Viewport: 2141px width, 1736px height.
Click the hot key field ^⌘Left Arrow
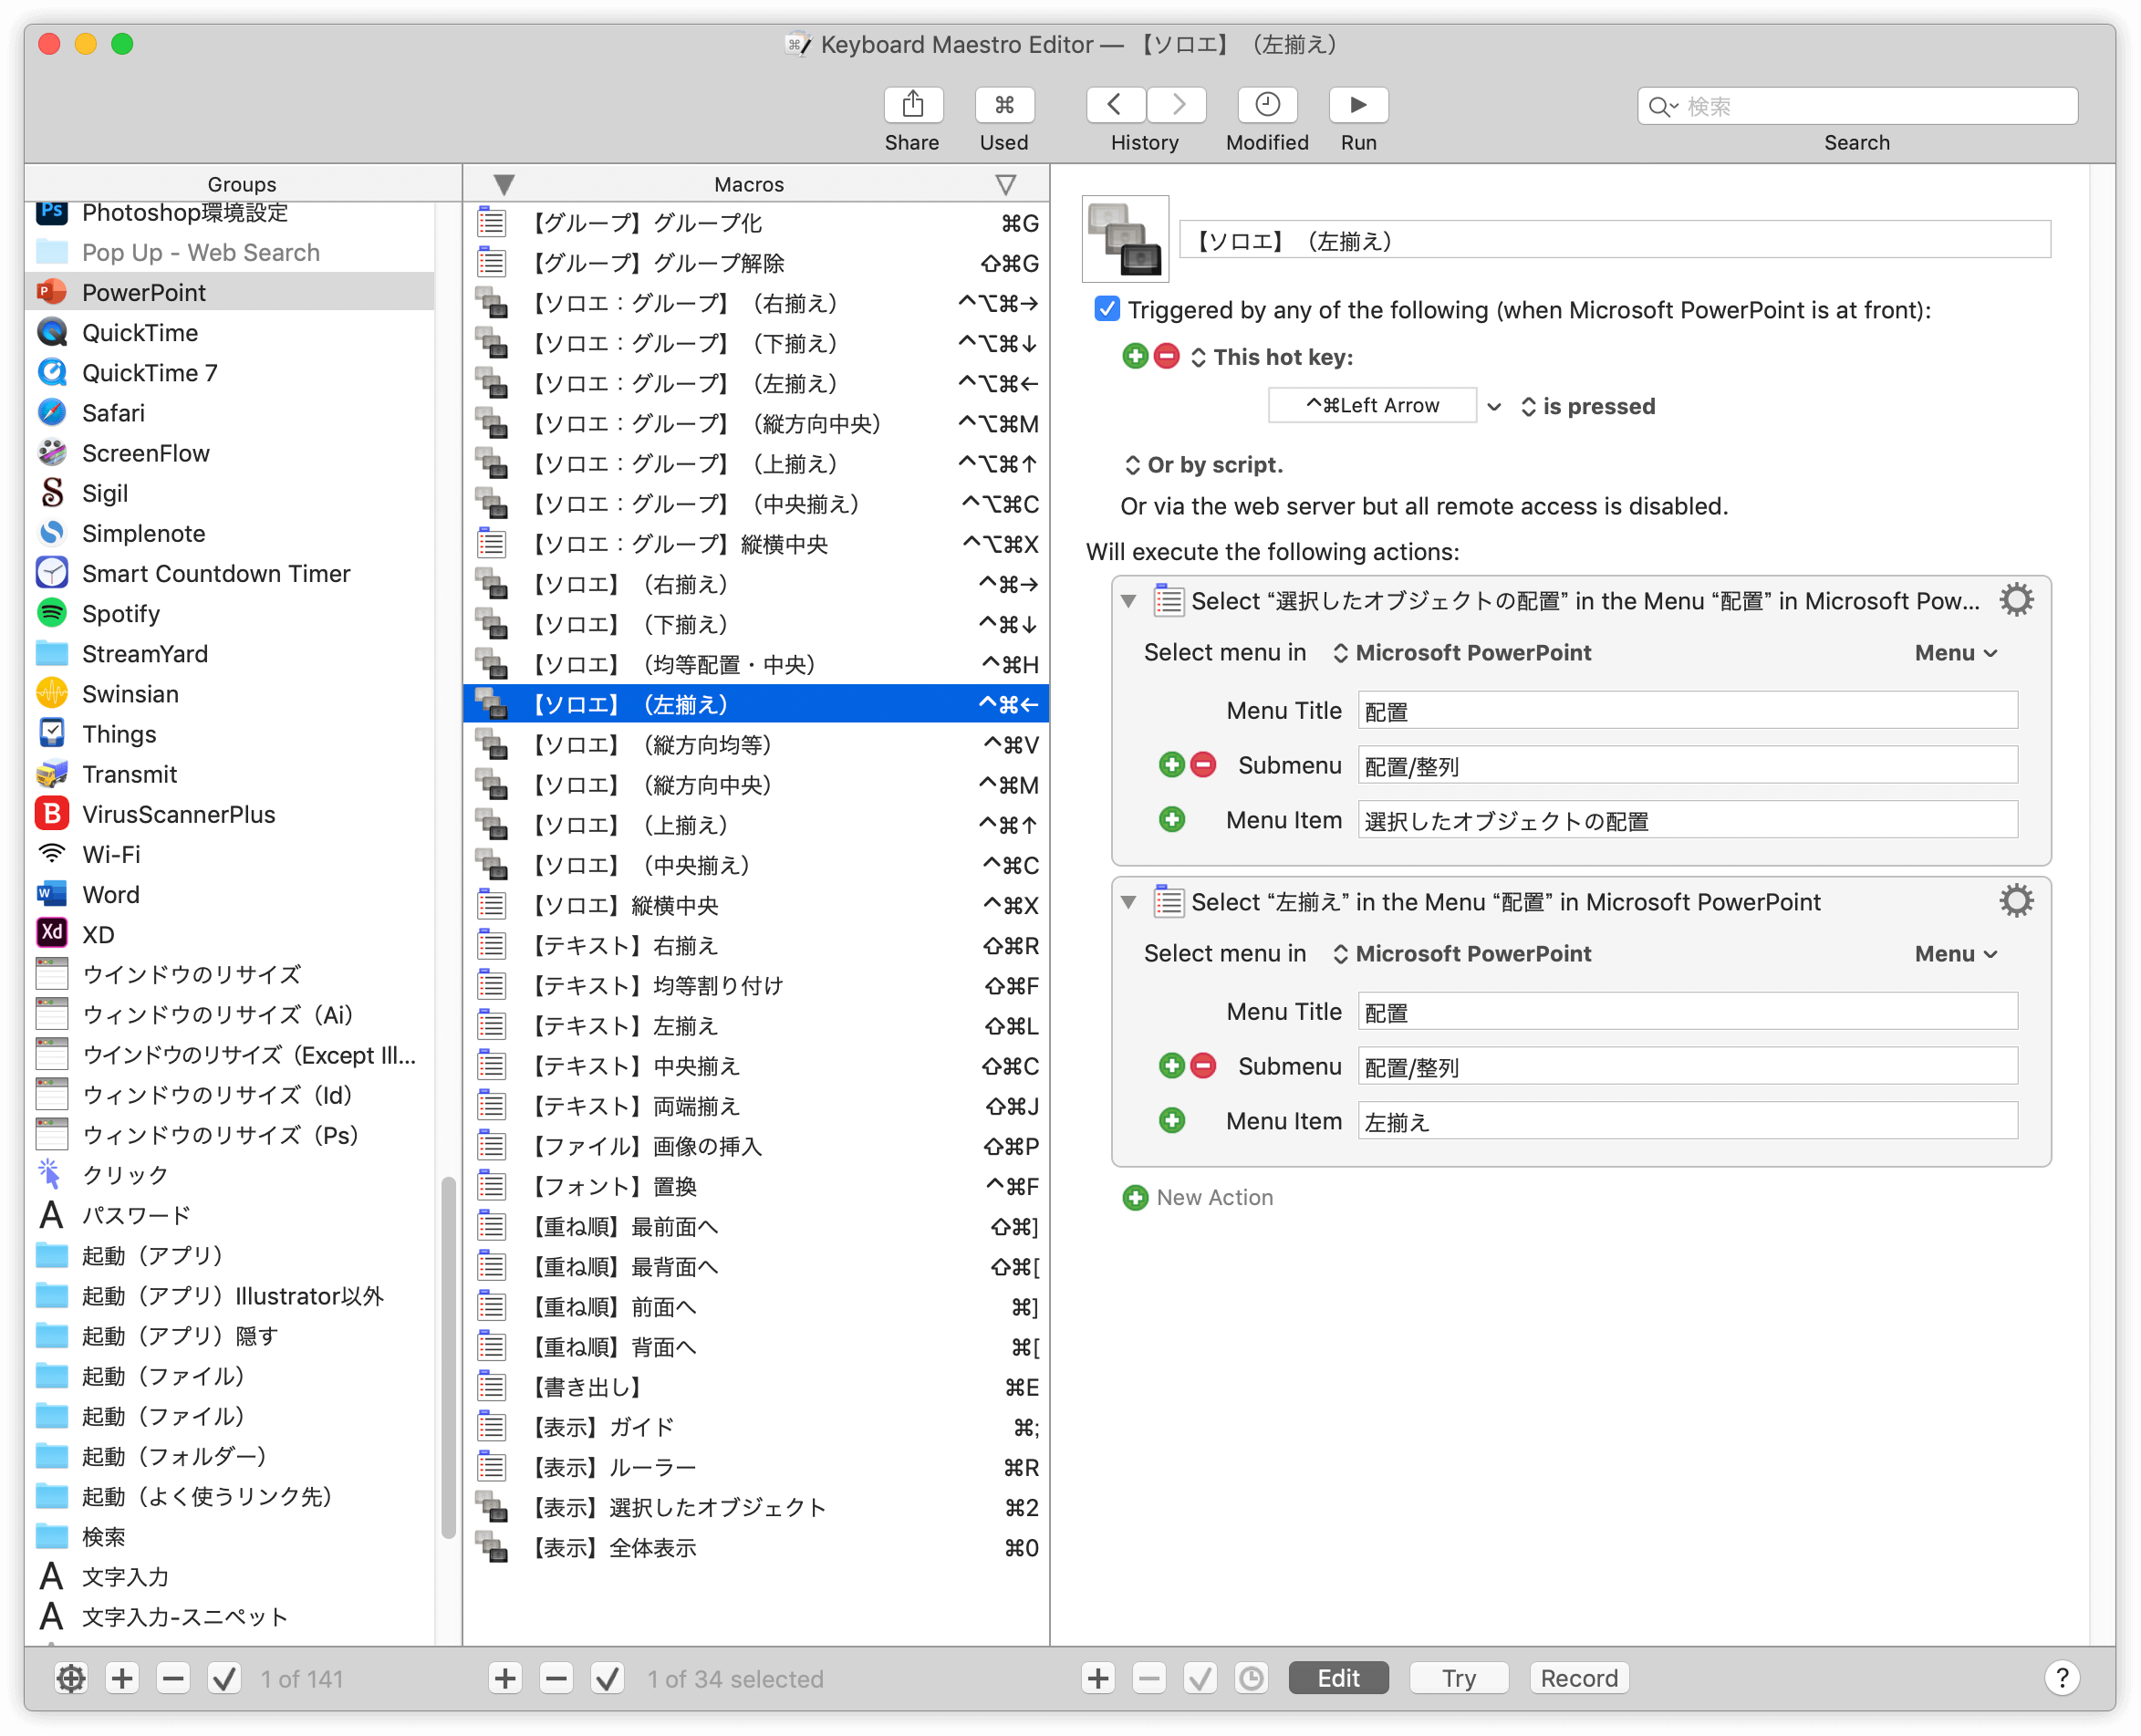click(x=1372, y=405)
